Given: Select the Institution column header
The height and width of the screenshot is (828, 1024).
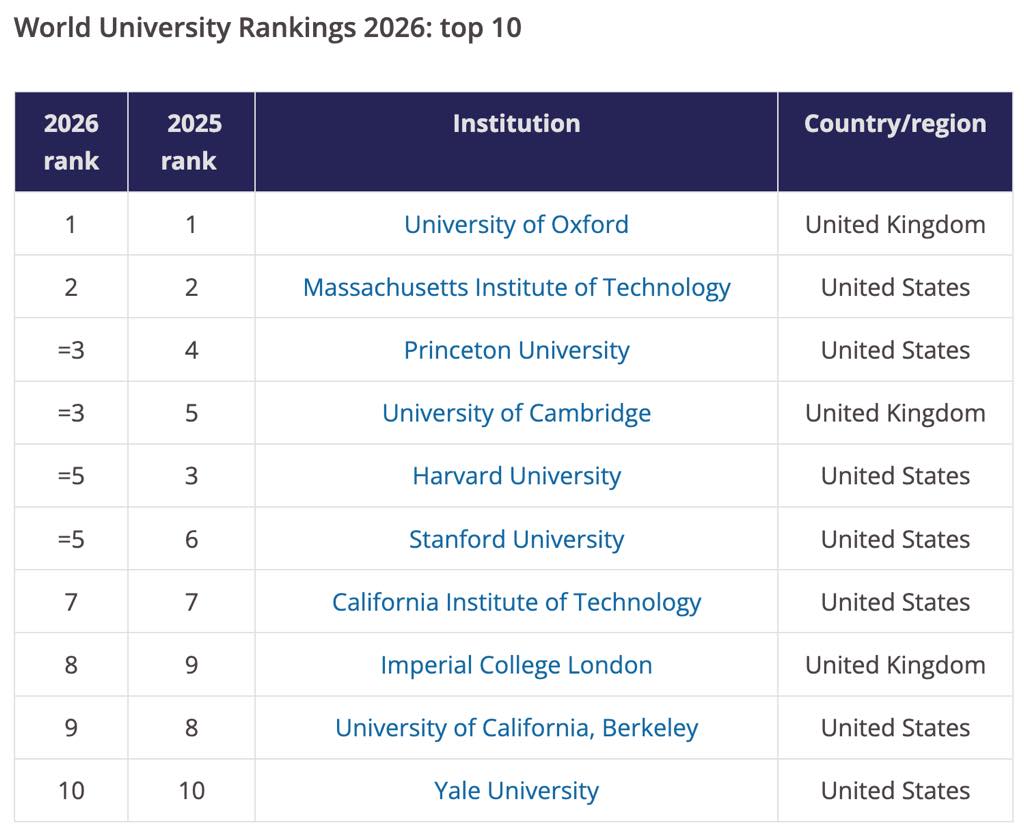Looking at the screenshot, I should point(516,124).
